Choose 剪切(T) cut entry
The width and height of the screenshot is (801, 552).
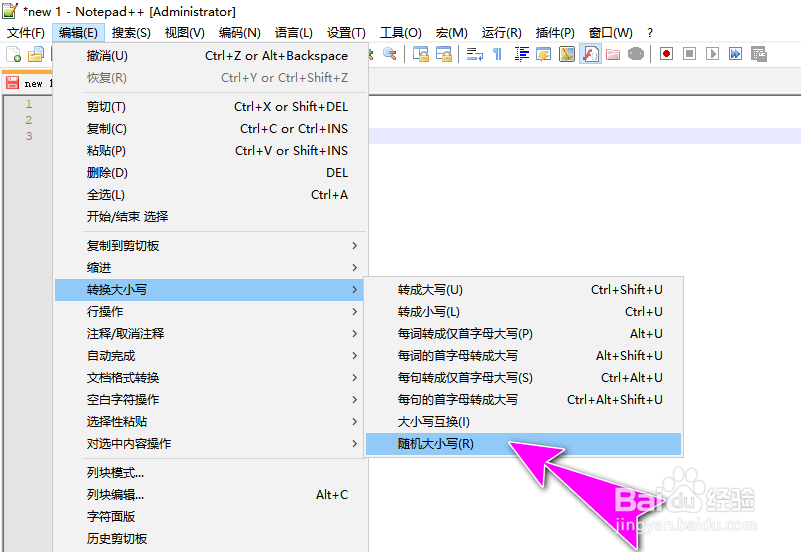pos(210,107)
